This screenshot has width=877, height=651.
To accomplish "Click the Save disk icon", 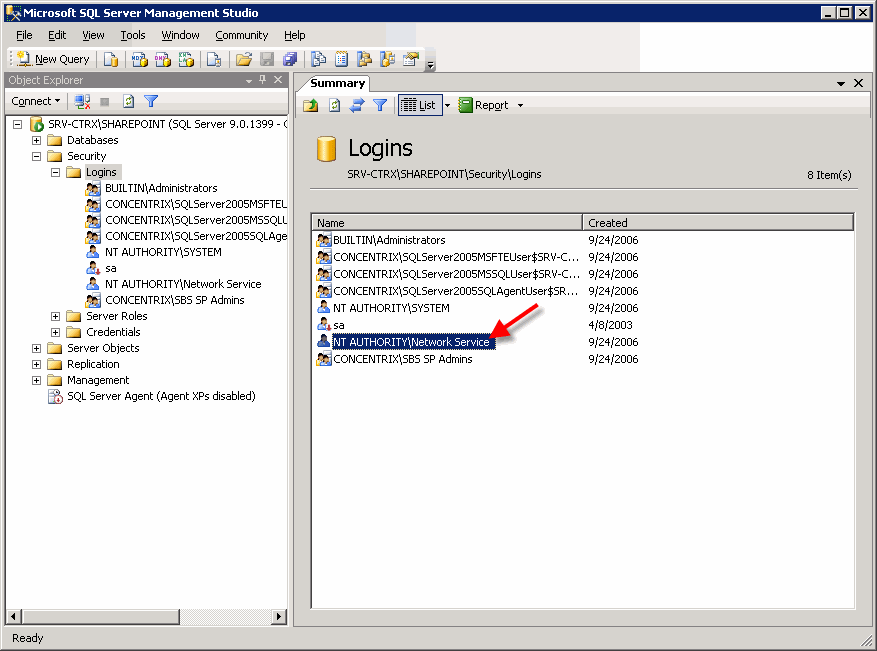I will [x=267, y=59].
